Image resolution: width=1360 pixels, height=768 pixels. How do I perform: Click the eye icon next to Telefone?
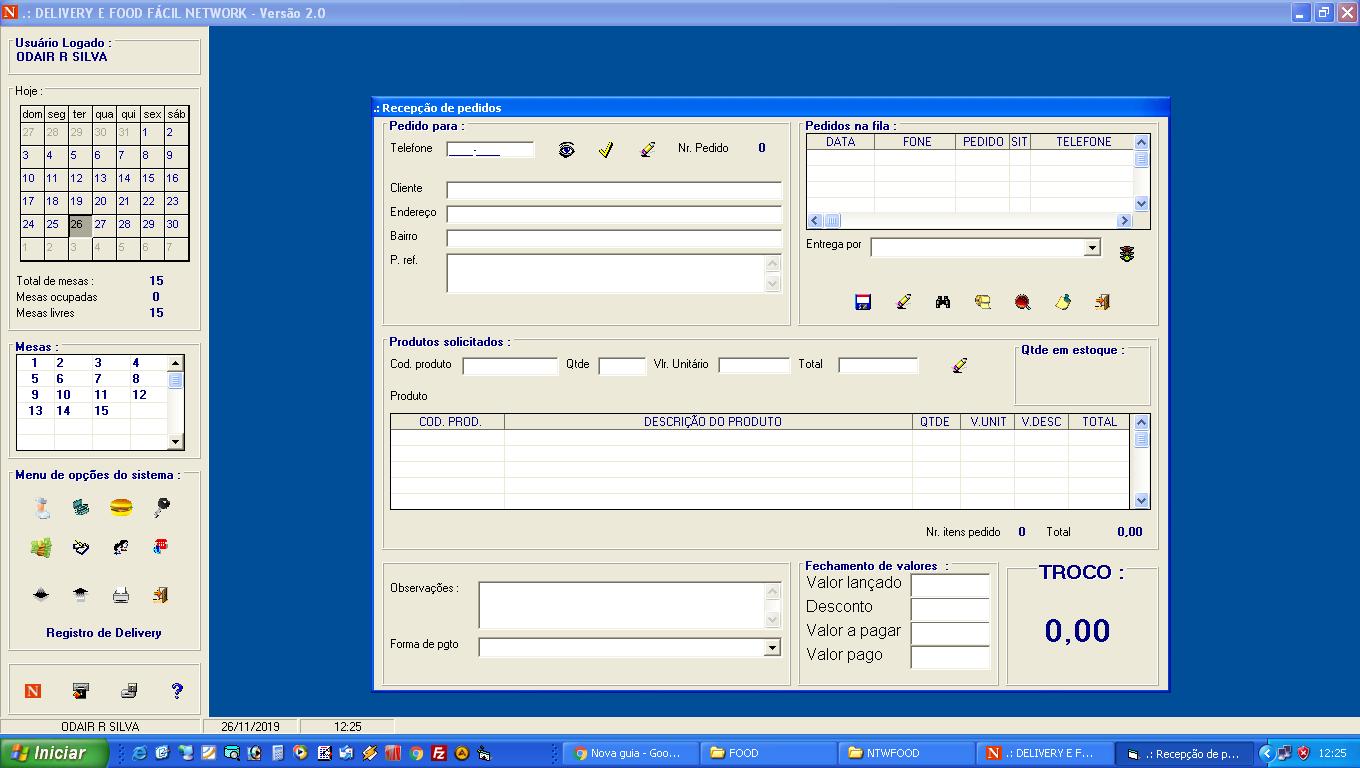(567, 150)
